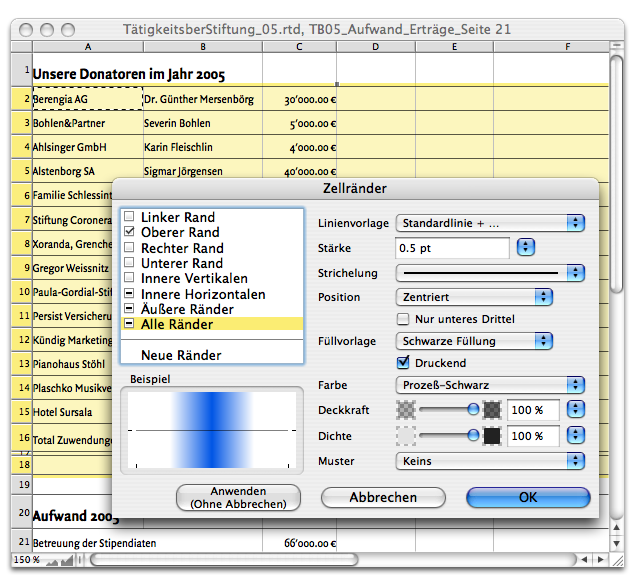Click the transparent Deckkraft minimum icon
The image size is (639, 588).
point(406,409)
